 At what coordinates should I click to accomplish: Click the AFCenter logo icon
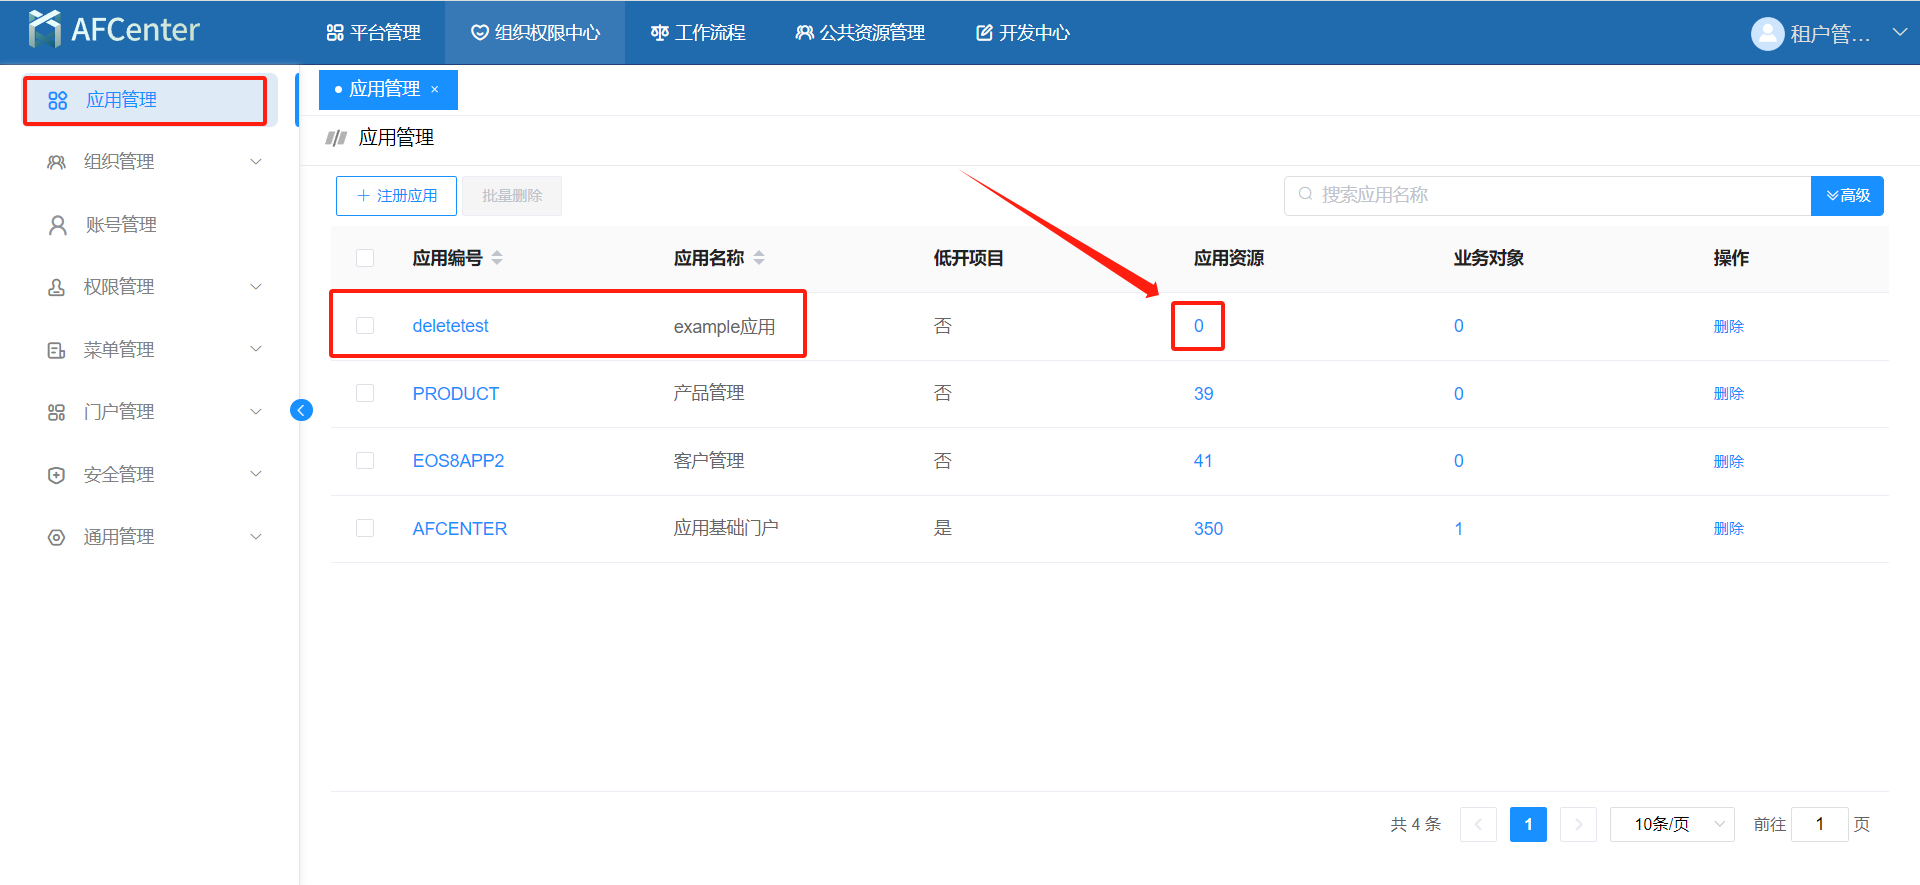click(x=45, y=30)
